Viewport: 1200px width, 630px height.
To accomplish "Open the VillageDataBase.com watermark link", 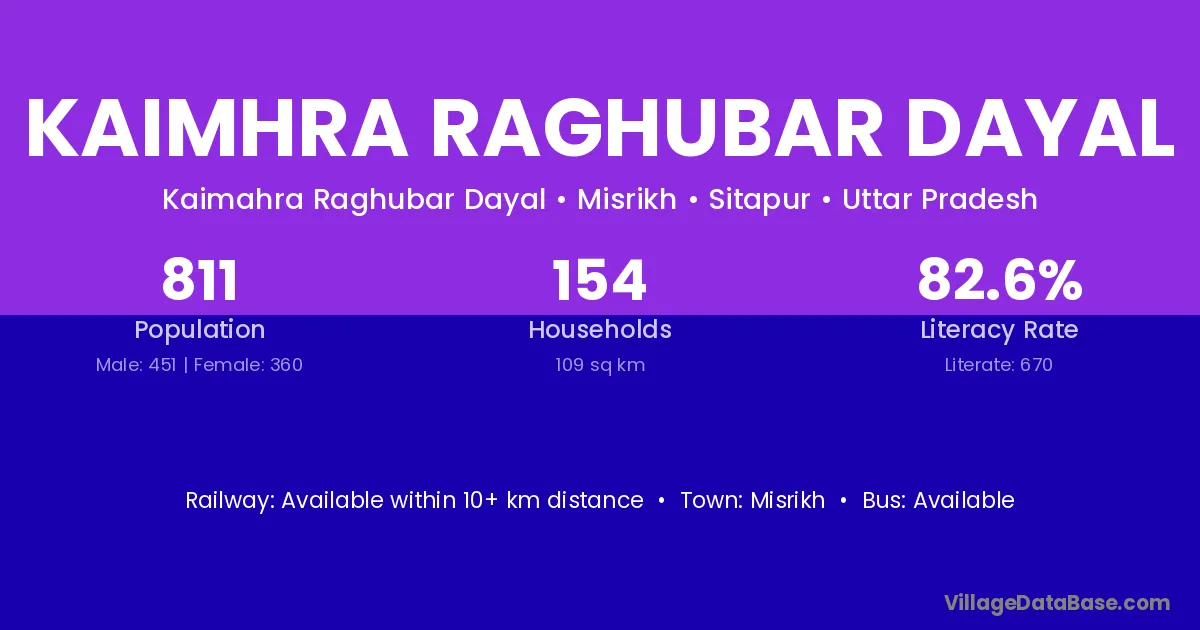I will point(1056,603).
